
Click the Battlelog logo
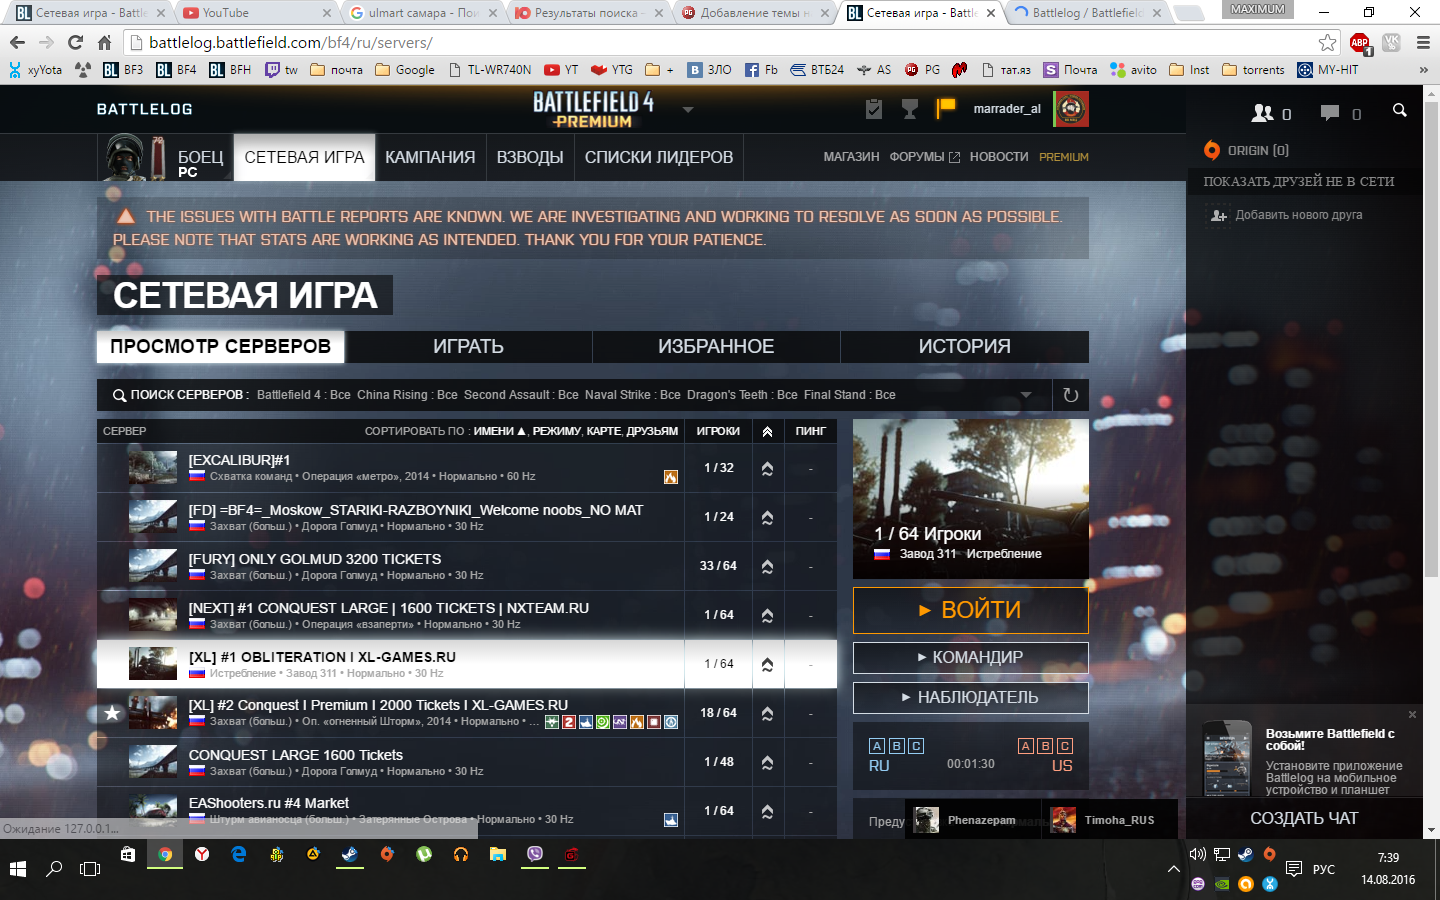click(145, 109)
